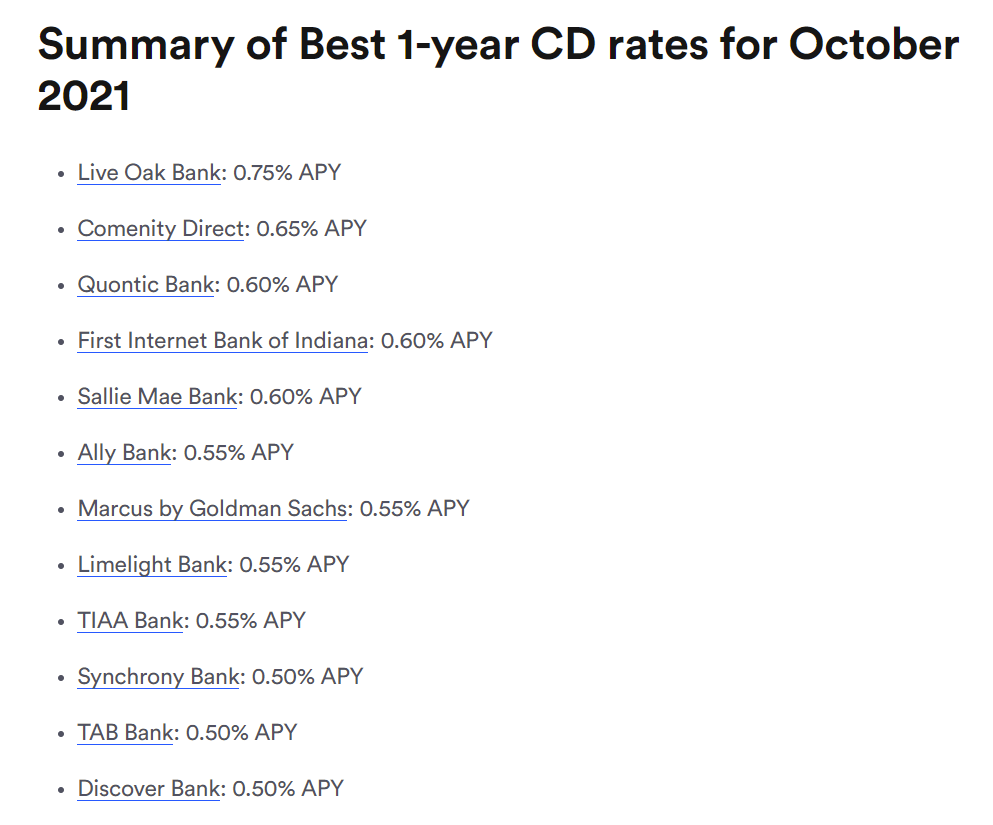The width and height of the screenshot is (993, 825).
Task: Click the Discover Bank link
Action: click(x=149, y=789)
